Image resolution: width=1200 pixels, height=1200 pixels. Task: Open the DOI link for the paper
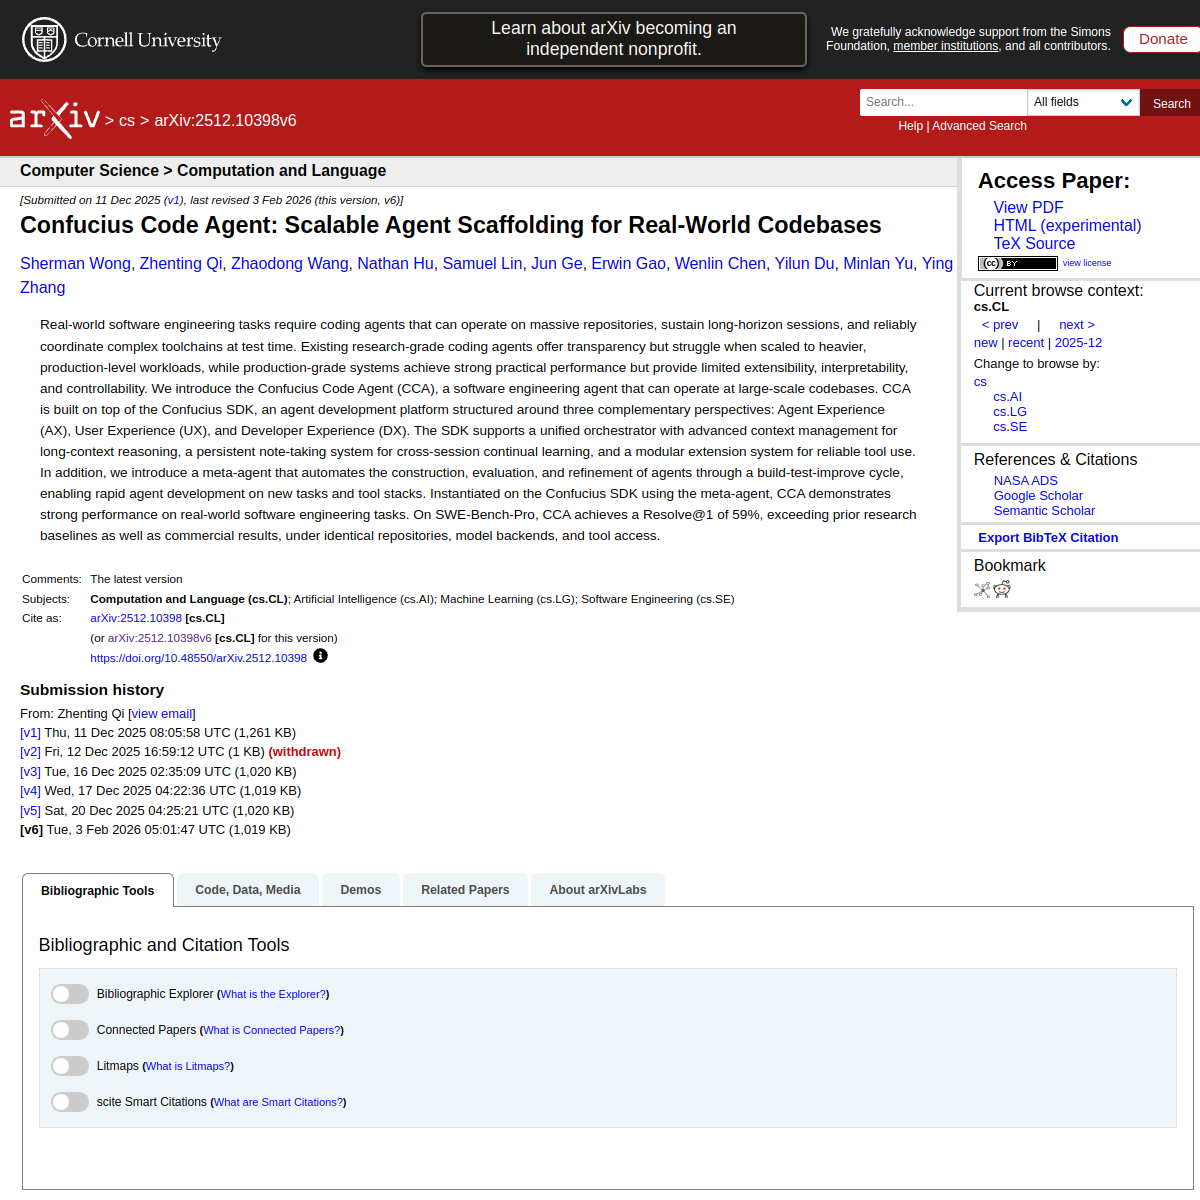(198, 658)
